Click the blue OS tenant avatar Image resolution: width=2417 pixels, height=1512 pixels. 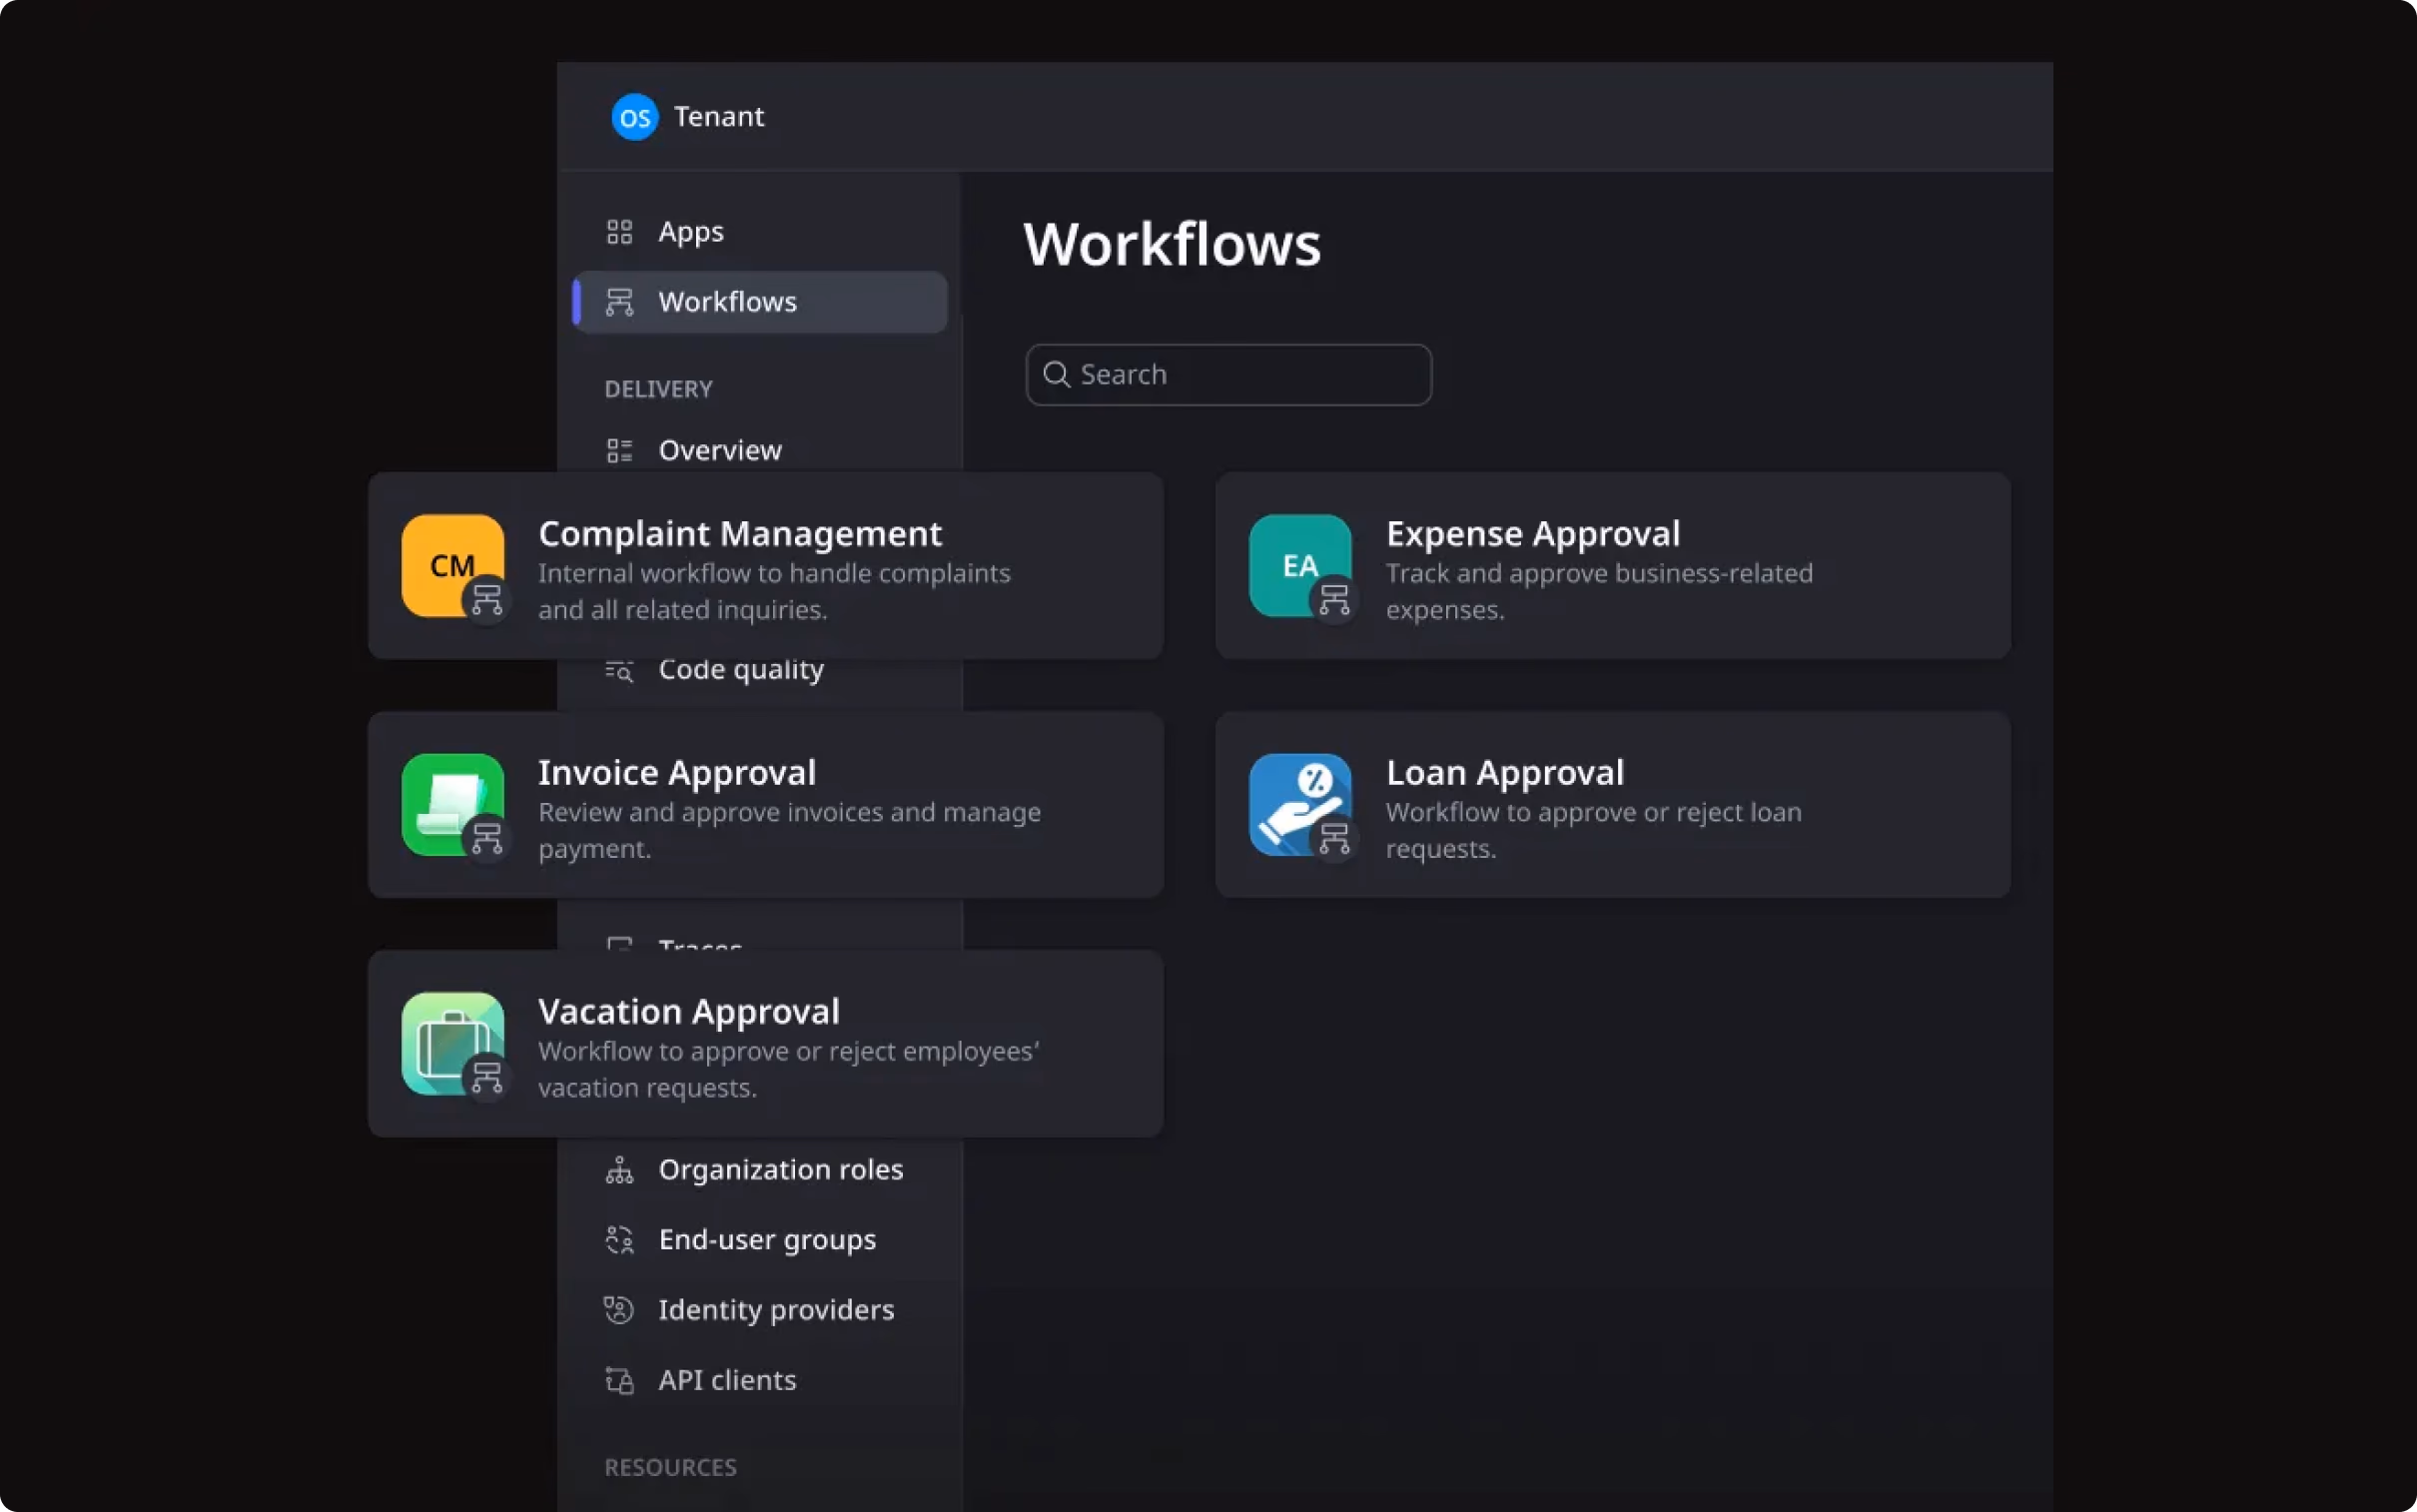634,116
